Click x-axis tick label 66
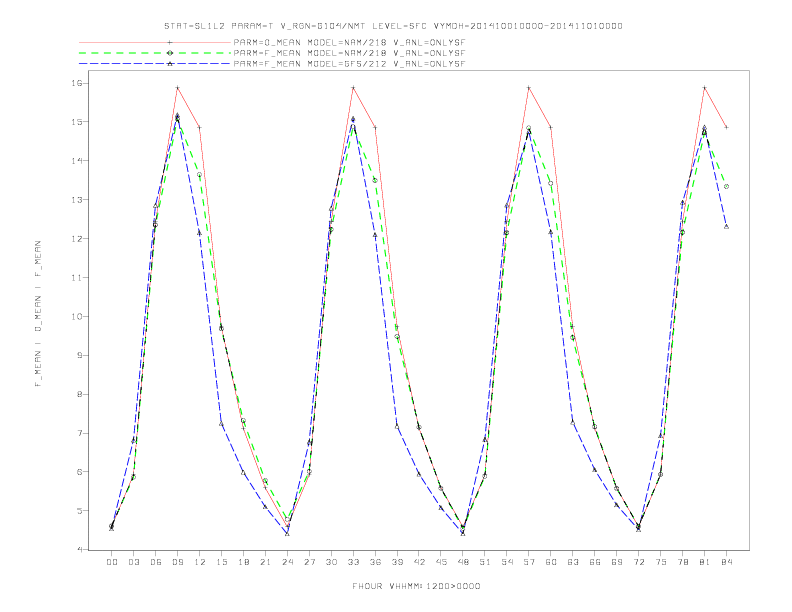 pyautogui.click(x=595, y=562)
